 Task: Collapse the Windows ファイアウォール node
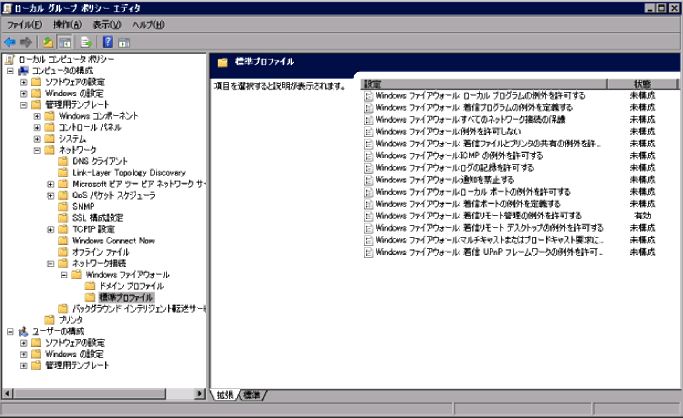[x=64, y=275]
